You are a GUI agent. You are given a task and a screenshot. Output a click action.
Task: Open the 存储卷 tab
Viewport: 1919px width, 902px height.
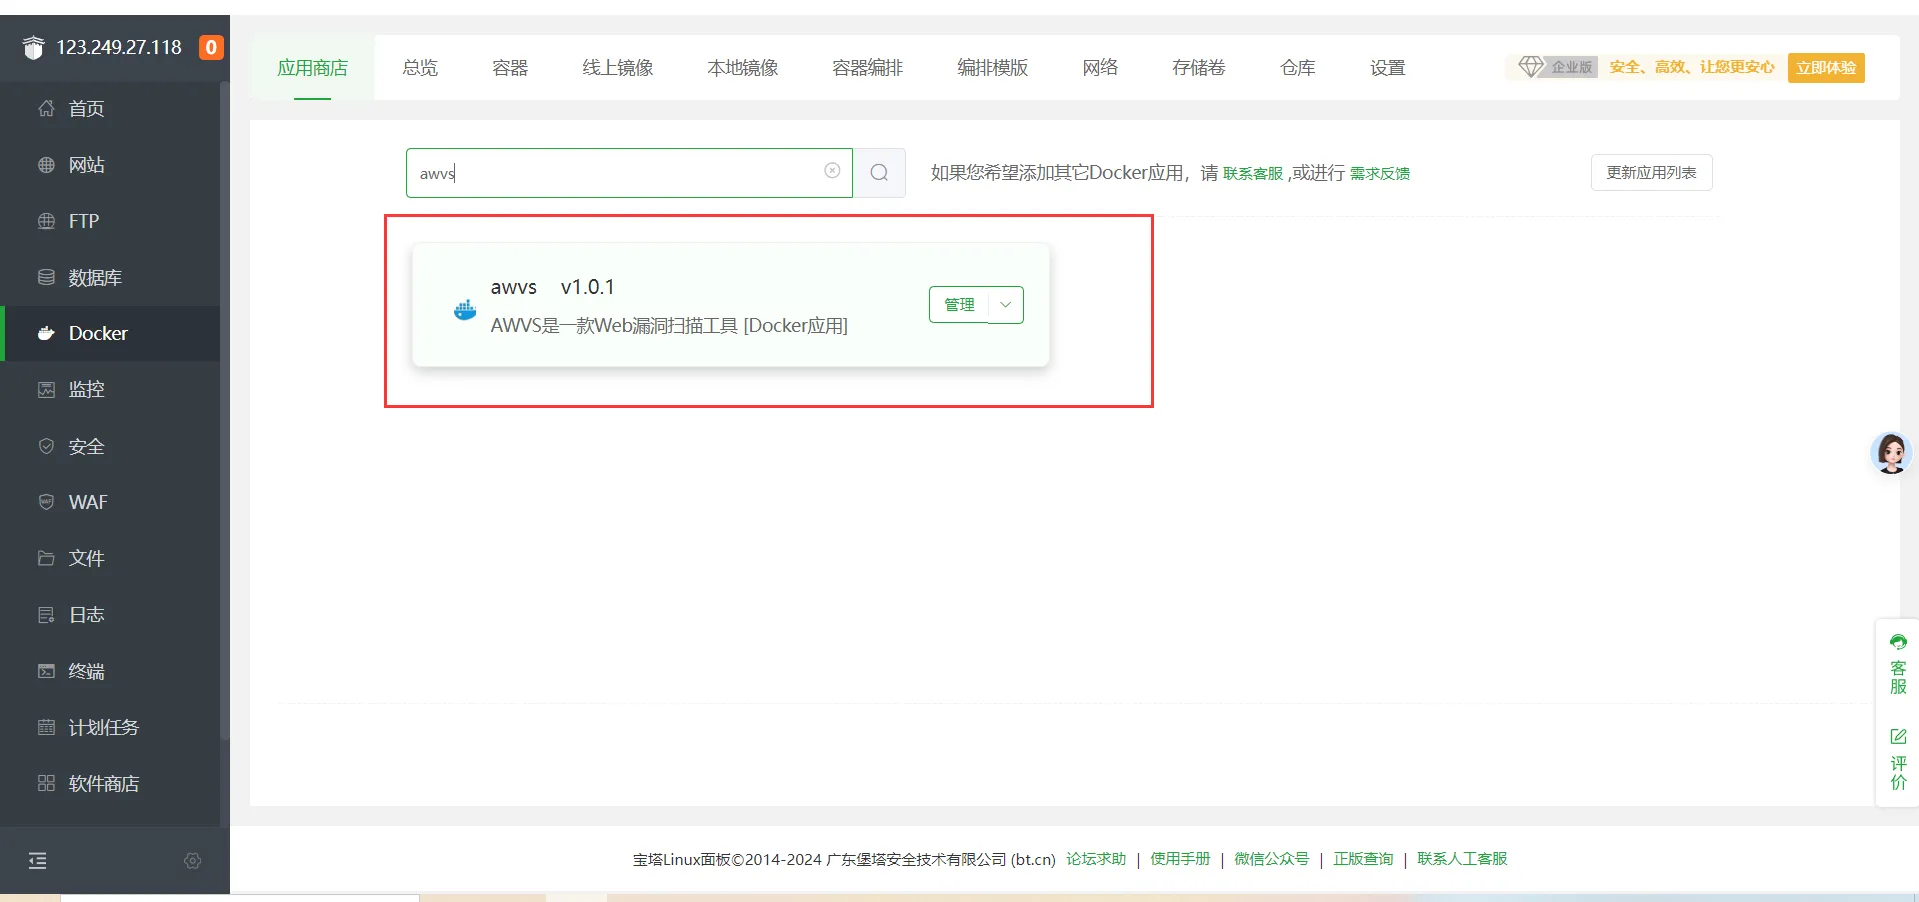[x=1199, y=68]
